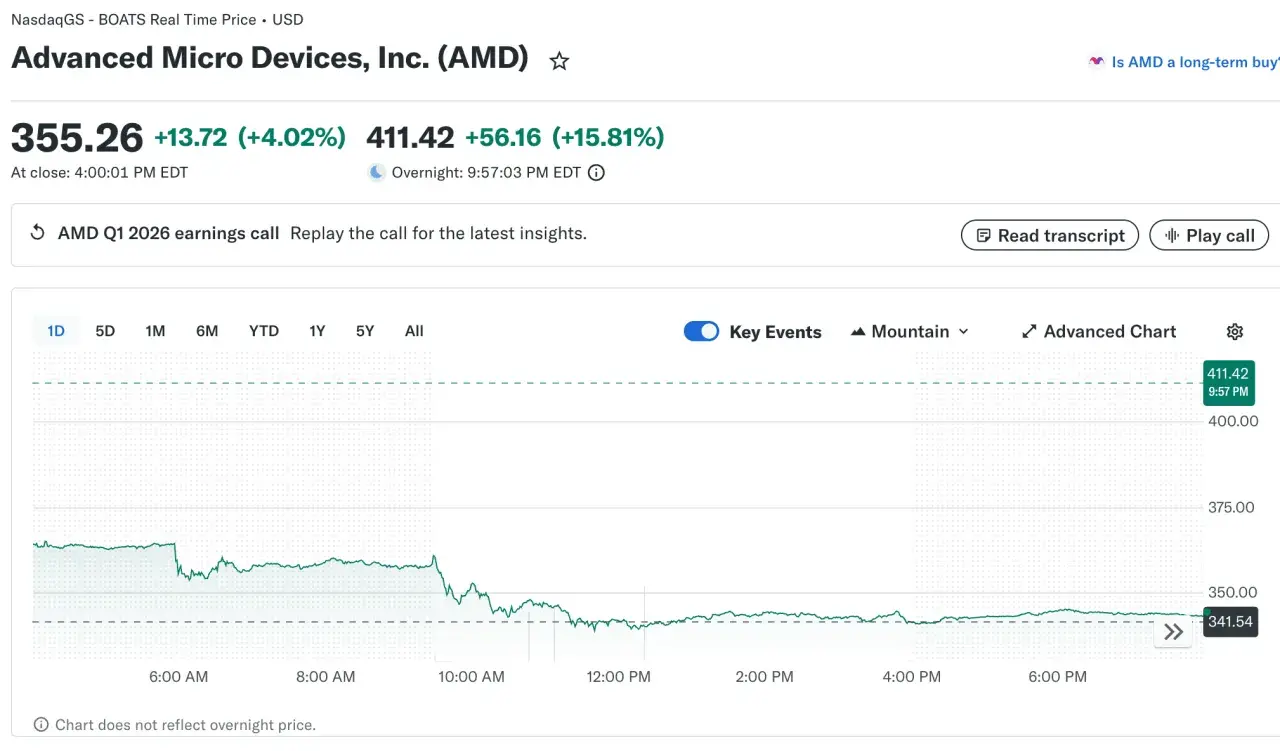
Task: Toggle Key Events switch off
Action: (701, 331)
